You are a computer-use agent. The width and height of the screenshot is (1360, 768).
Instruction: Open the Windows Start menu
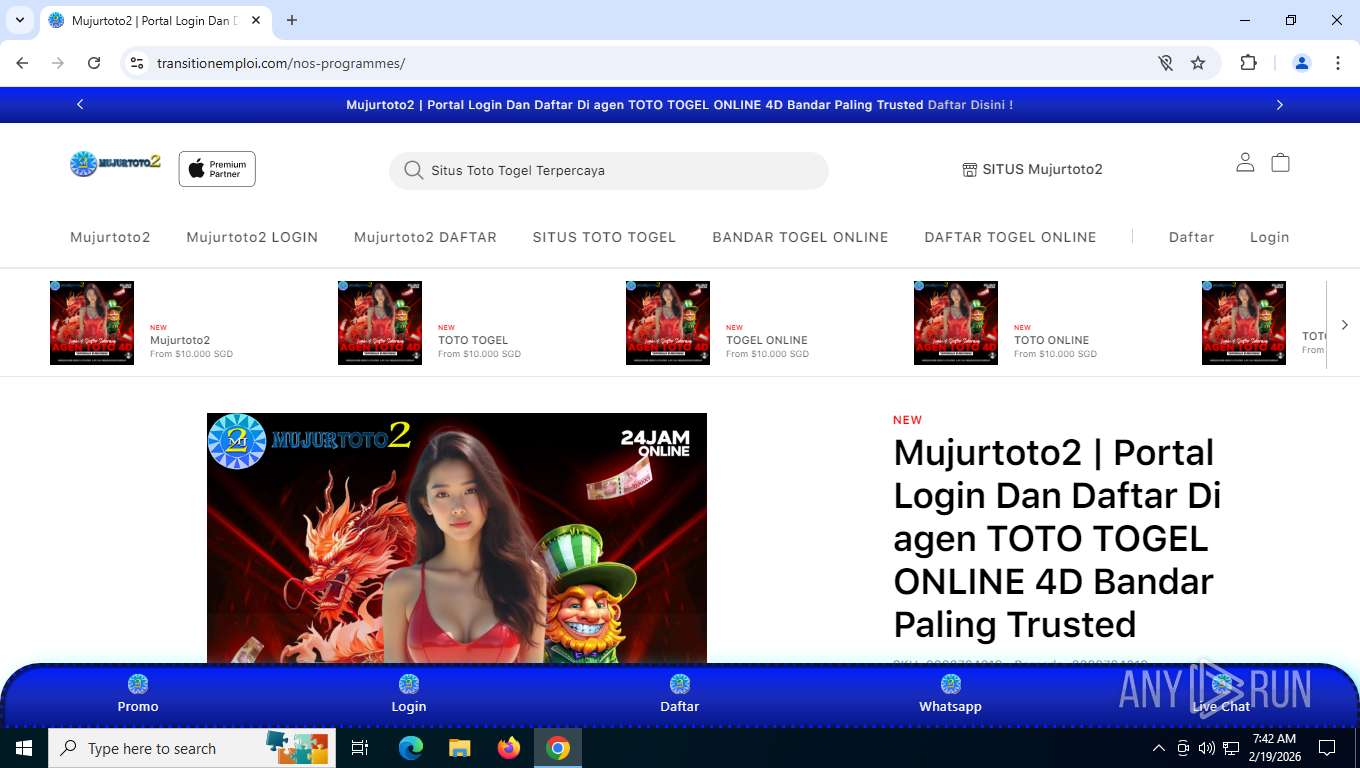tap(23, 748)
